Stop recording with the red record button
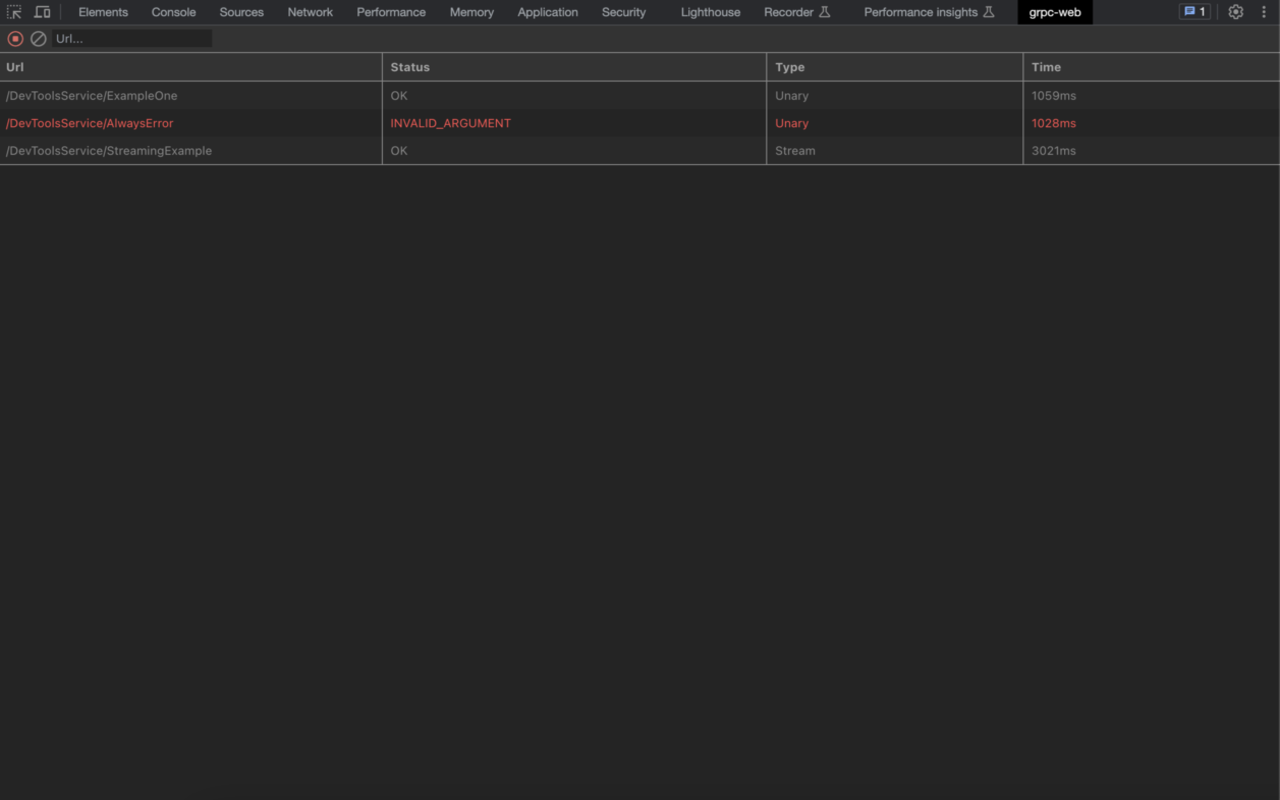This screenshot has width=1280, height=800. coord(15,39)
